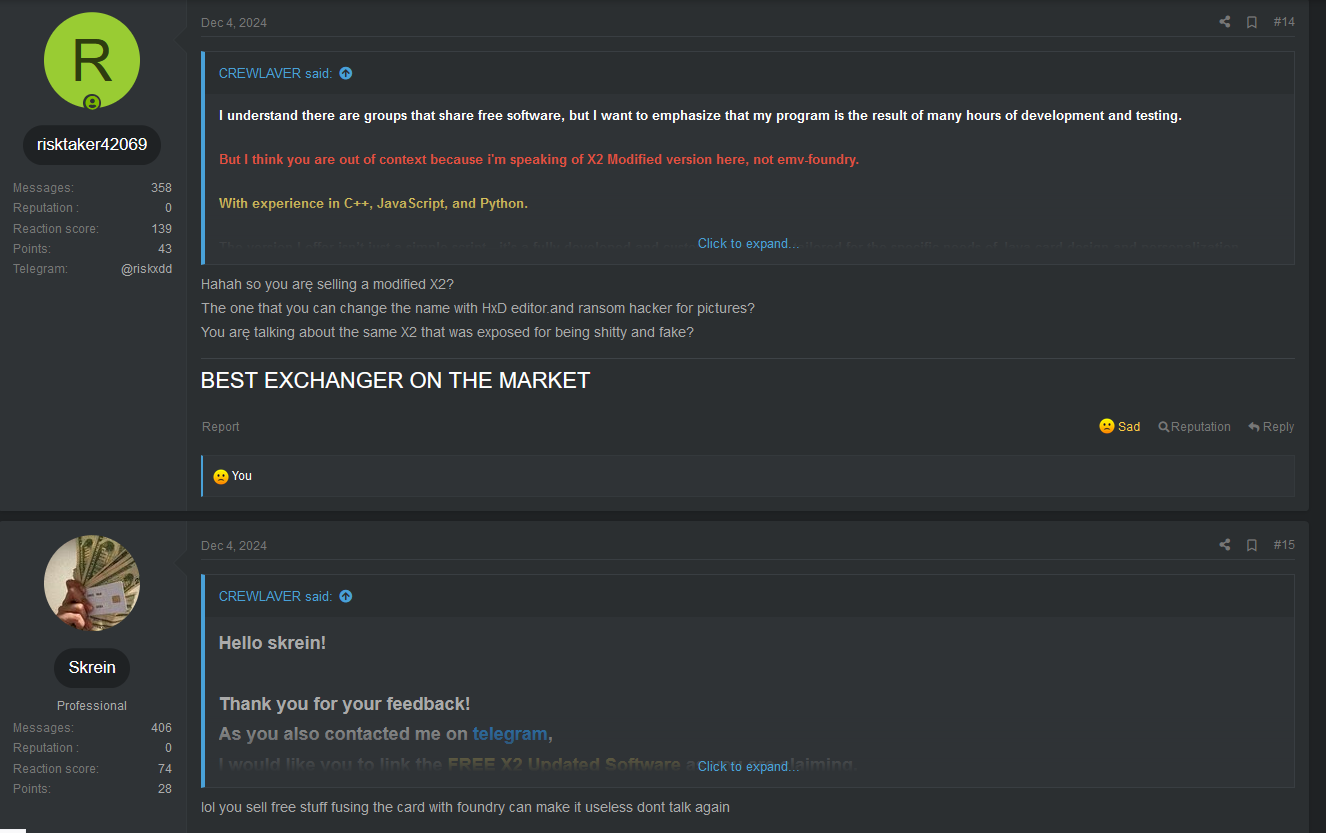Open post #14 permalink number
Screen dimensions: 1326x833
1283,22
